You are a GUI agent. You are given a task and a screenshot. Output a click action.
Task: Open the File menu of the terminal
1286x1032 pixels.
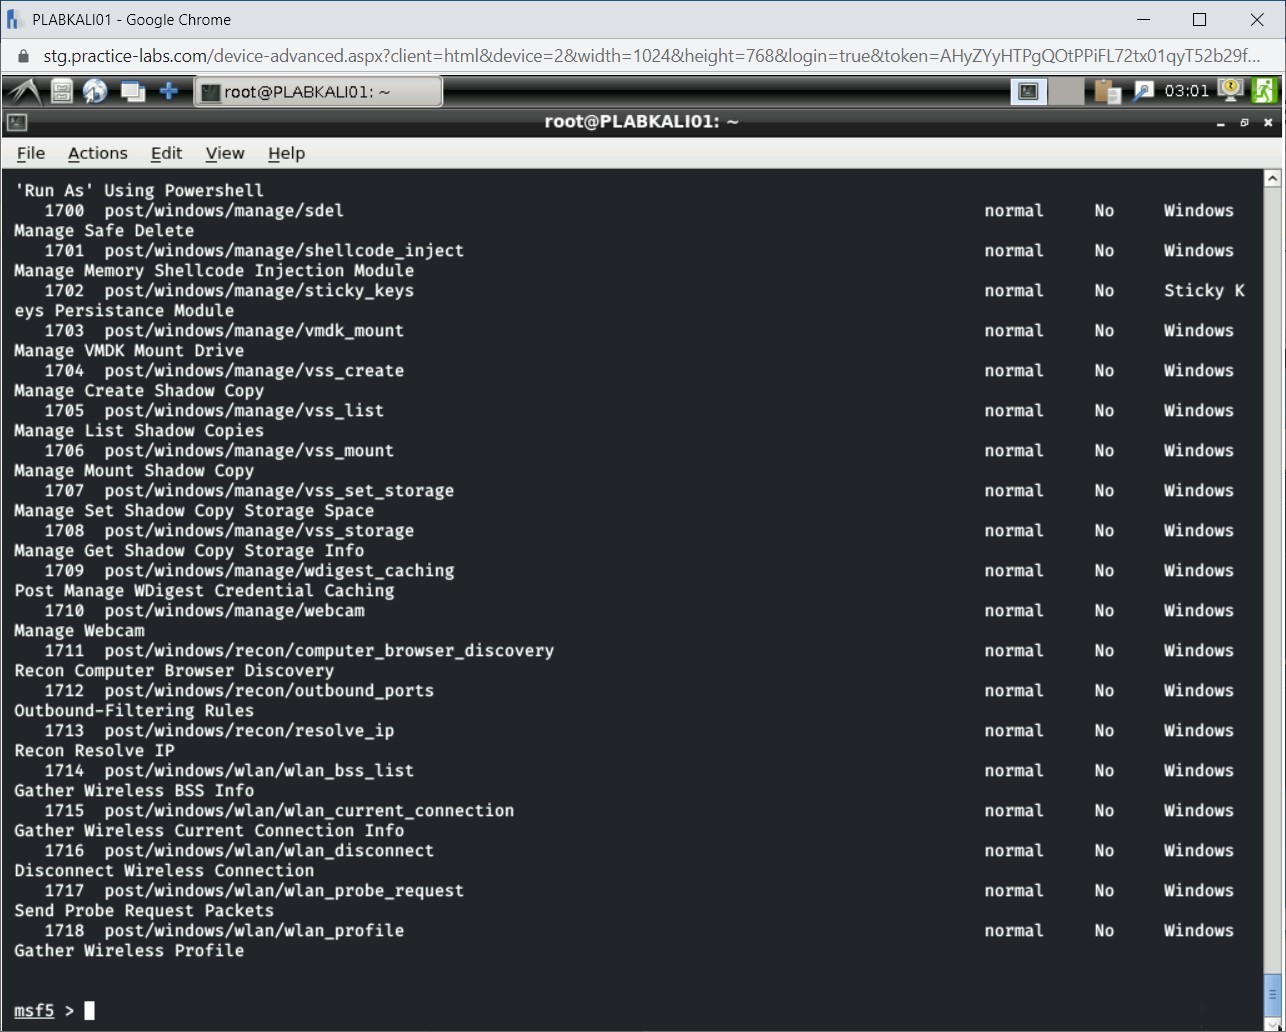click(30, 153)
